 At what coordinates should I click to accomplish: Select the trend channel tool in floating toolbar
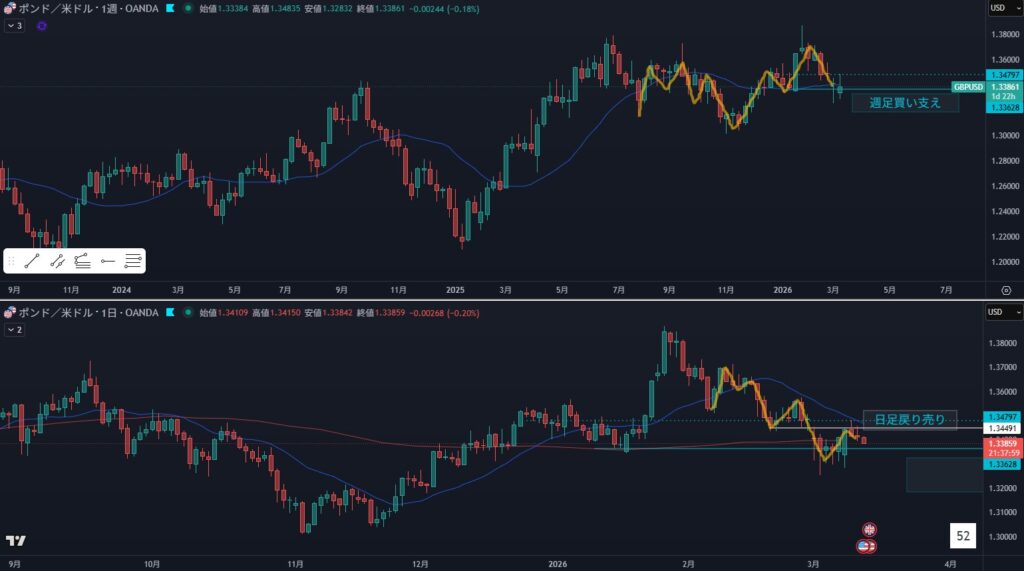pos(58,262)
